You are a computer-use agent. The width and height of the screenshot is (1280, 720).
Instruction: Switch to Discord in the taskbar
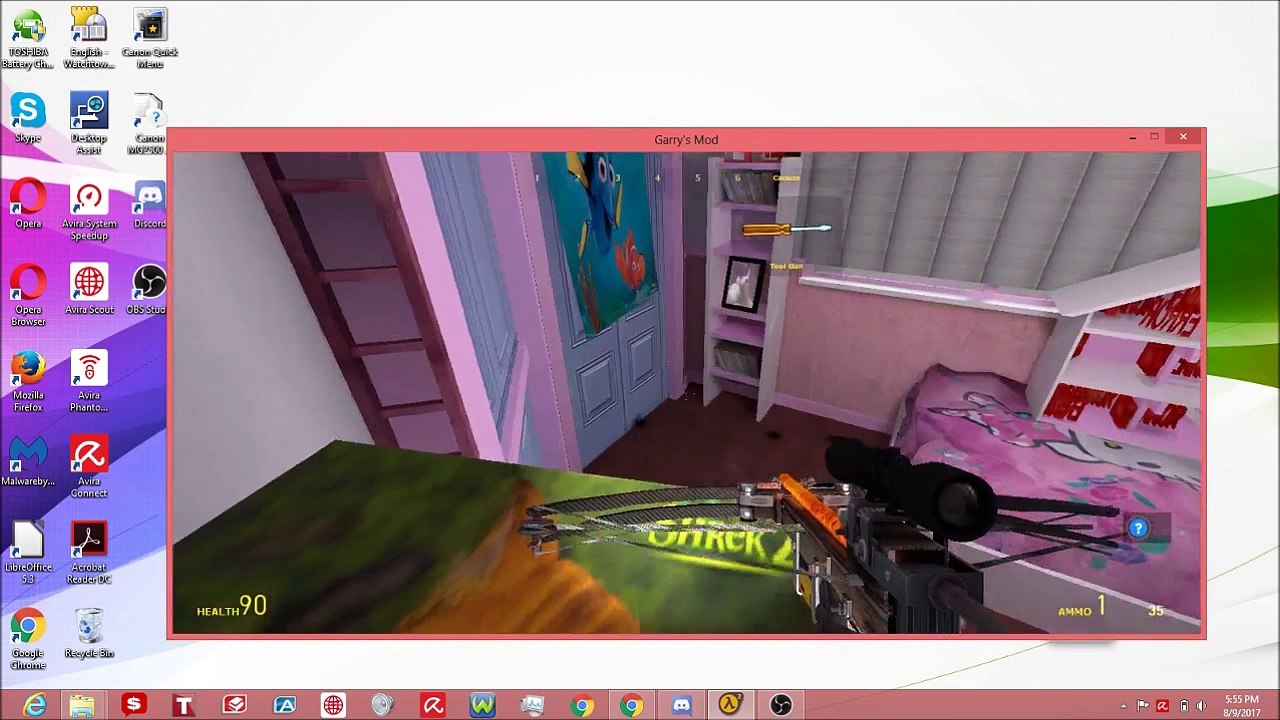tap(681, 705)
